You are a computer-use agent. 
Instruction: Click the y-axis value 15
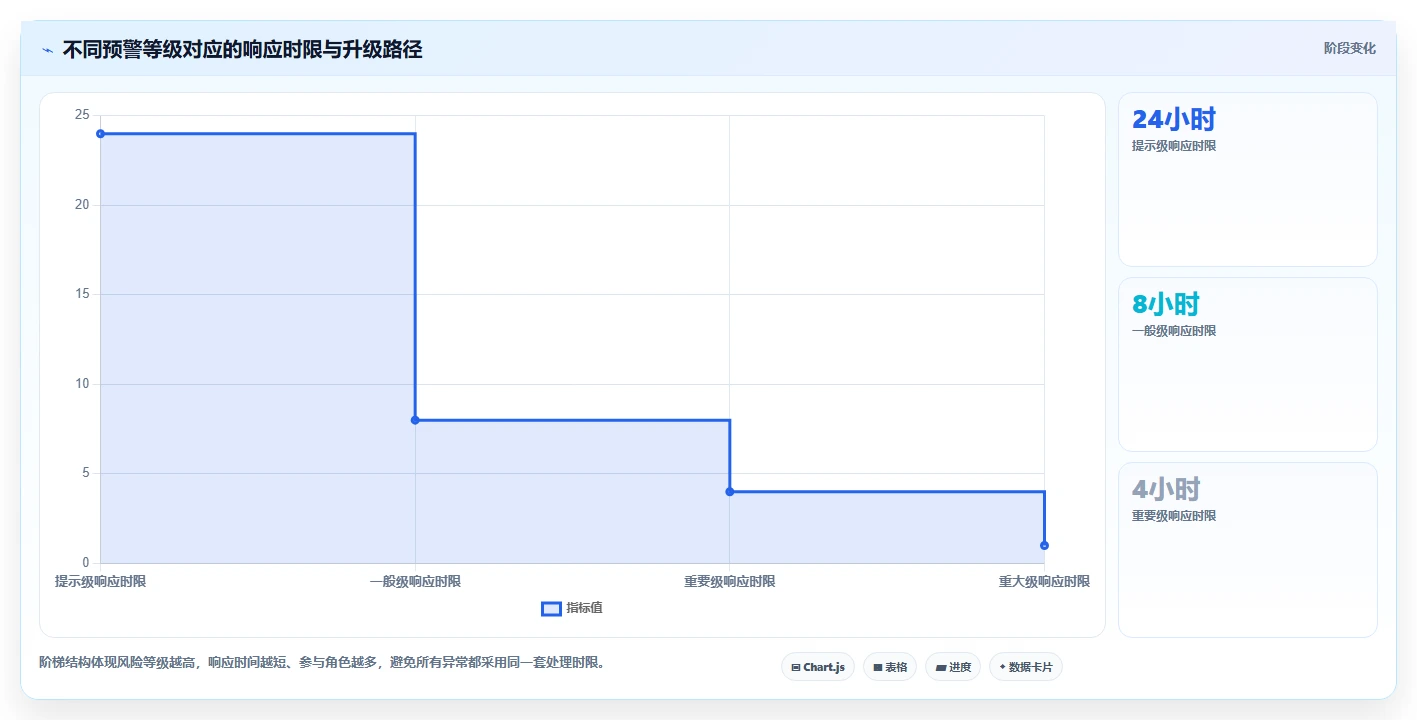pos(82,294)
